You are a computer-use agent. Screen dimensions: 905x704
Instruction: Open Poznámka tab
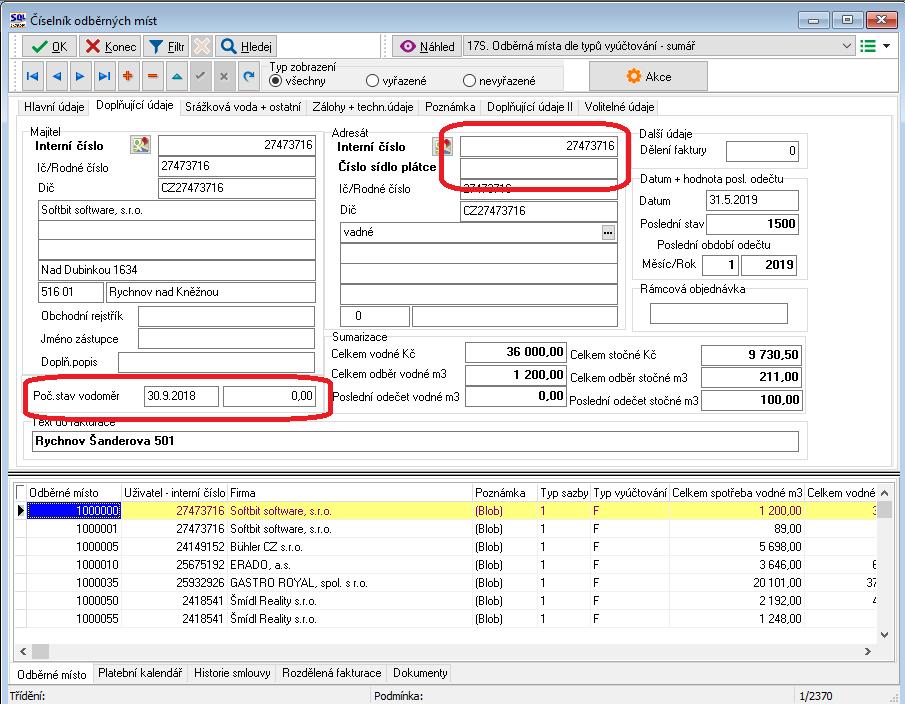450,107
